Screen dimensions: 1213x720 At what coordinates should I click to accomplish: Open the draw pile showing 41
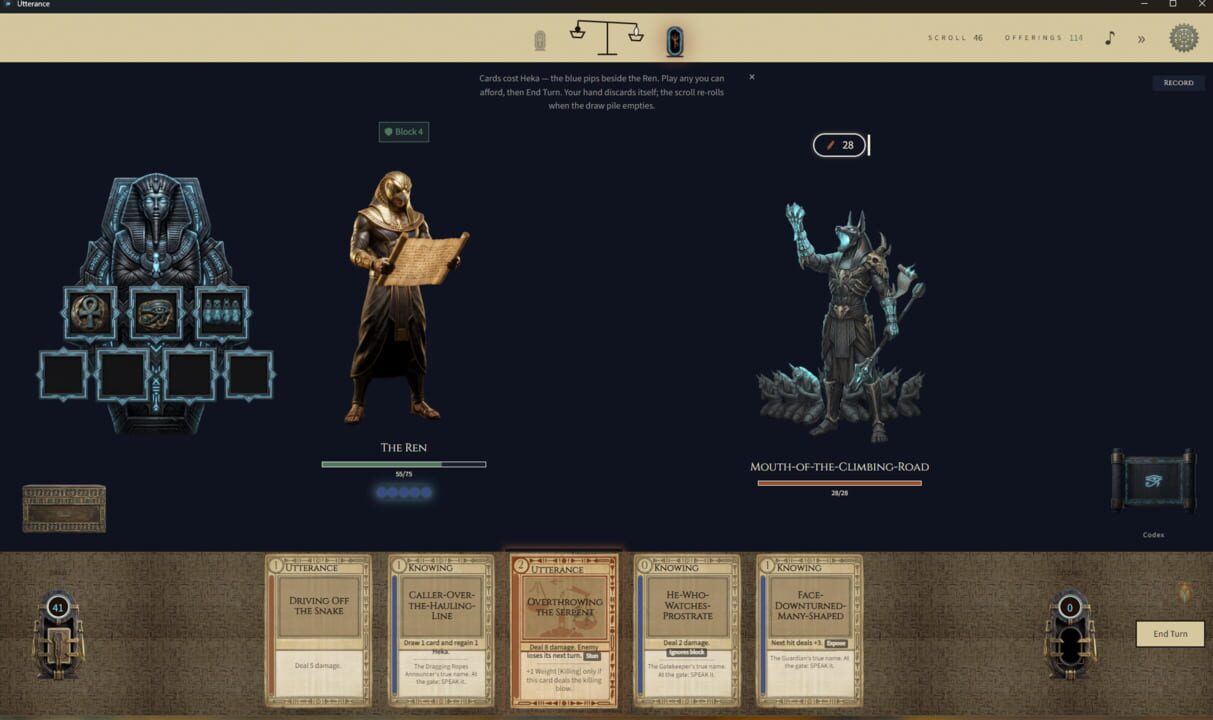[57, 634]
